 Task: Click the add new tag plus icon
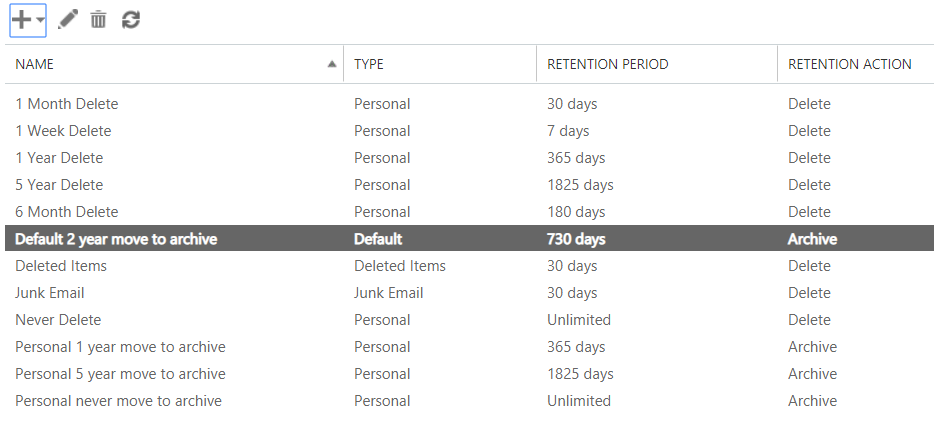tap(21, 20)
